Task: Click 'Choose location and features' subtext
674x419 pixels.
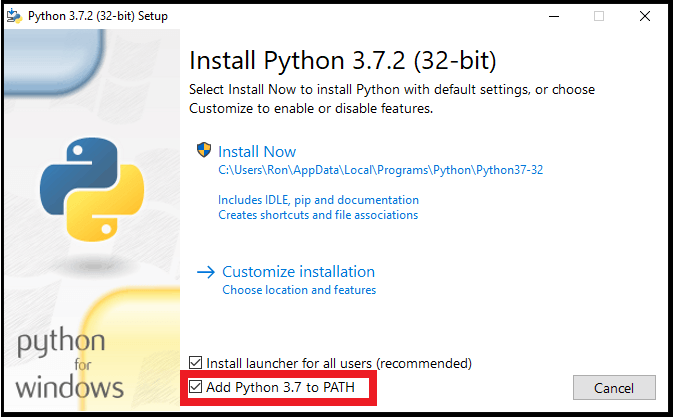Action: 299,290
